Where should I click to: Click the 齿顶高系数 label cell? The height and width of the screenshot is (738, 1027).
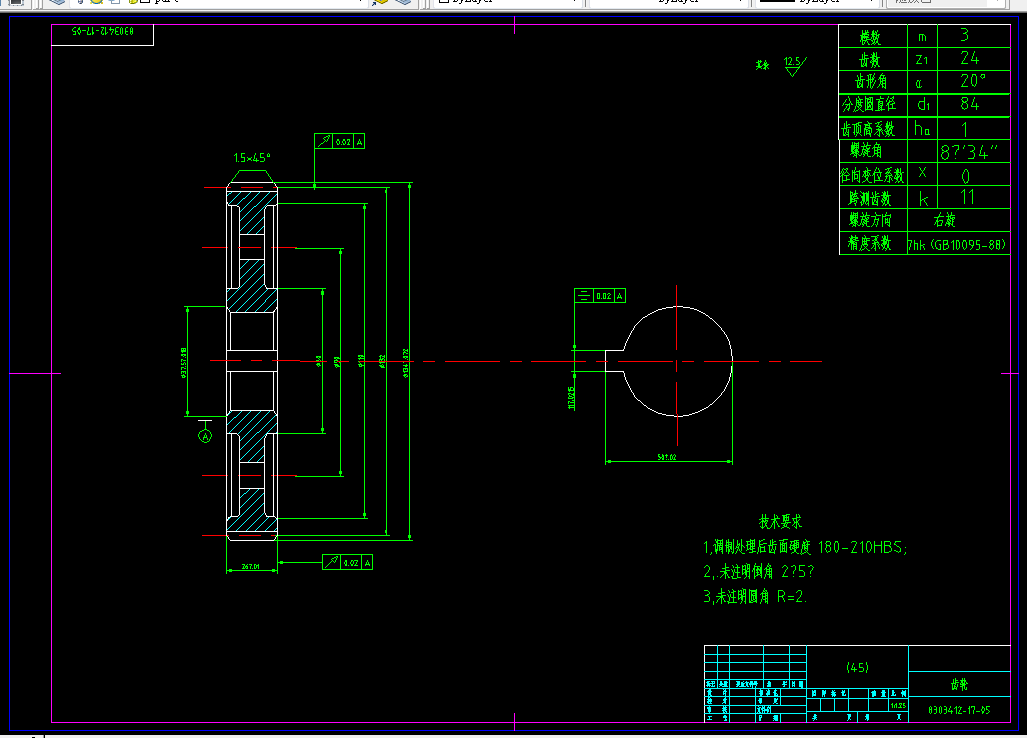pyautogui.click(x=872, y=128)
